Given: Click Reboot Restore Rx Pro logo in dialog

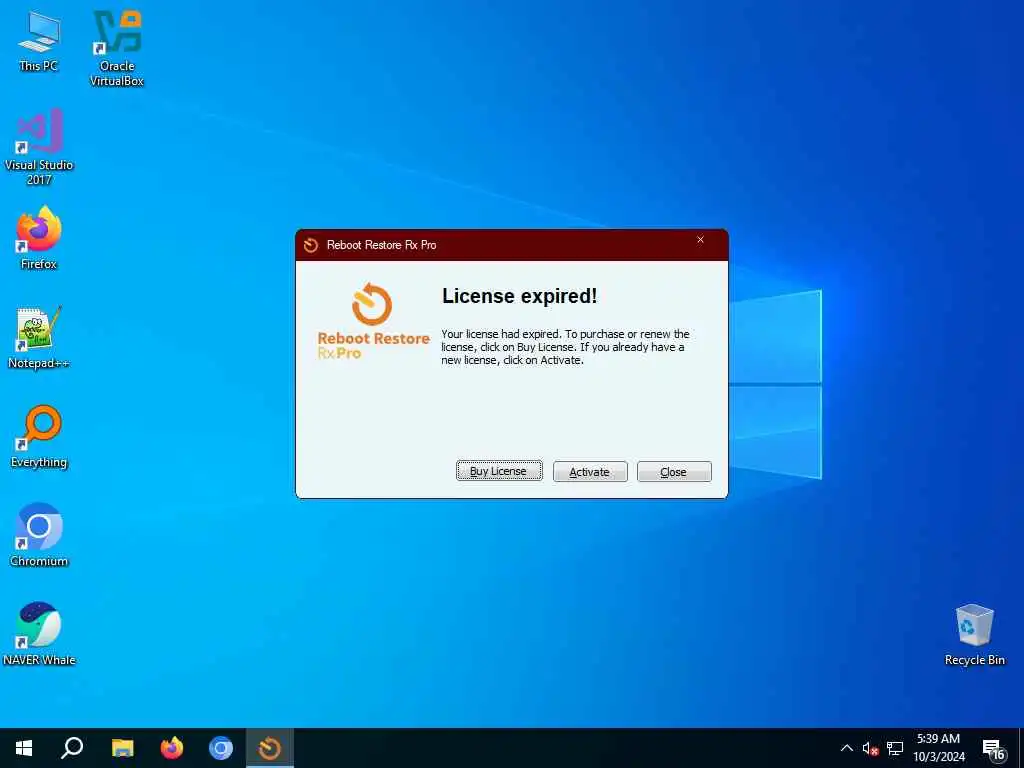Looking at the screenshot, I should (373, 321).
